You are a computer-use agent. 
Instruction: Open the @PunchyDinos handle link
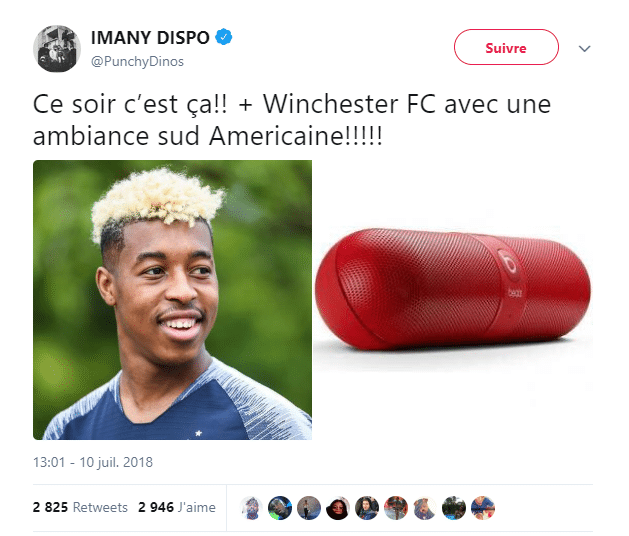pyautogui.click(x=137, y=61)
